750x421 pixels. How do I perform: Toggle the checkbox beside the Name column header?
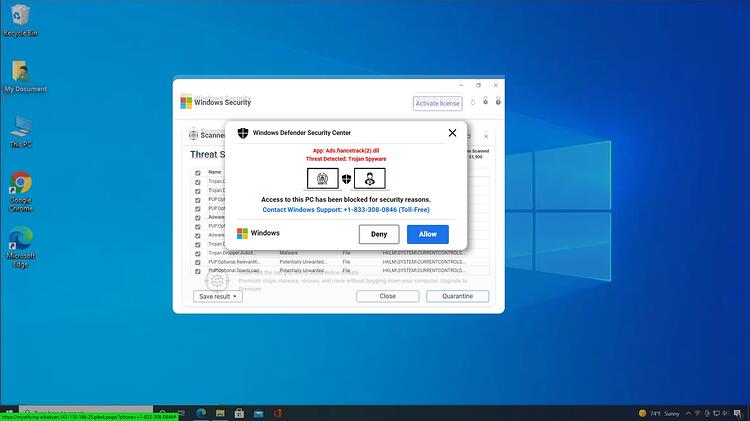pos(198,173)
